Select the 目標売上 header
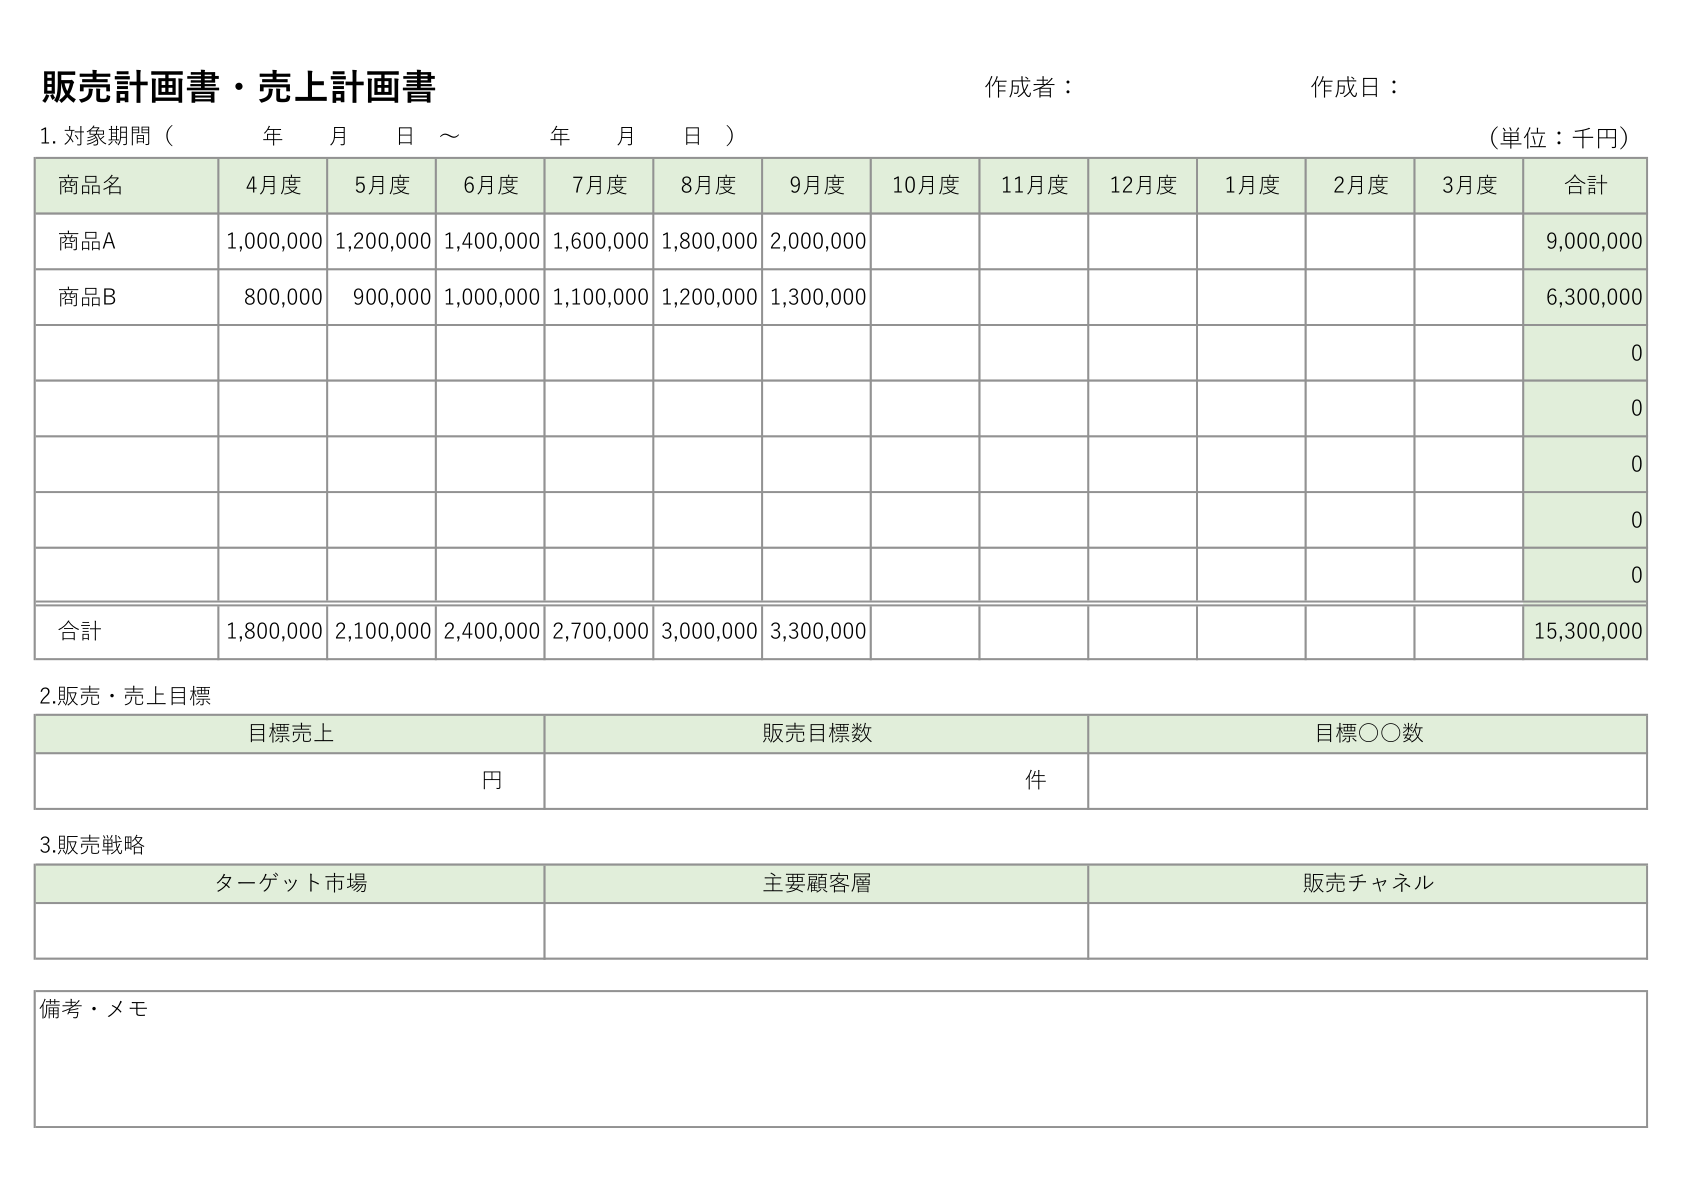The image size is (1684, 1191). click(290, 734)
